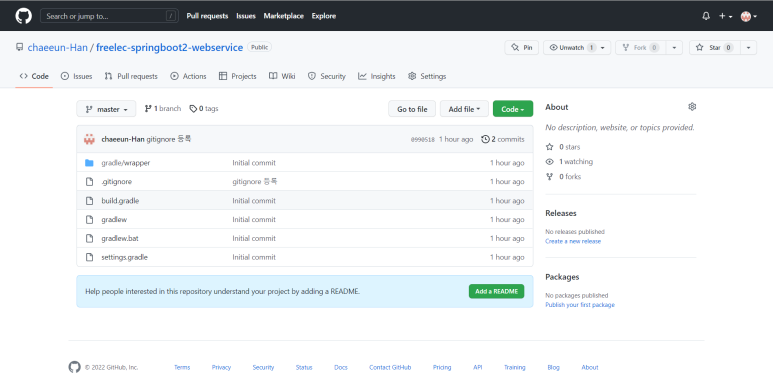Open Contact GitHub footer link

[x=390, y=367]
